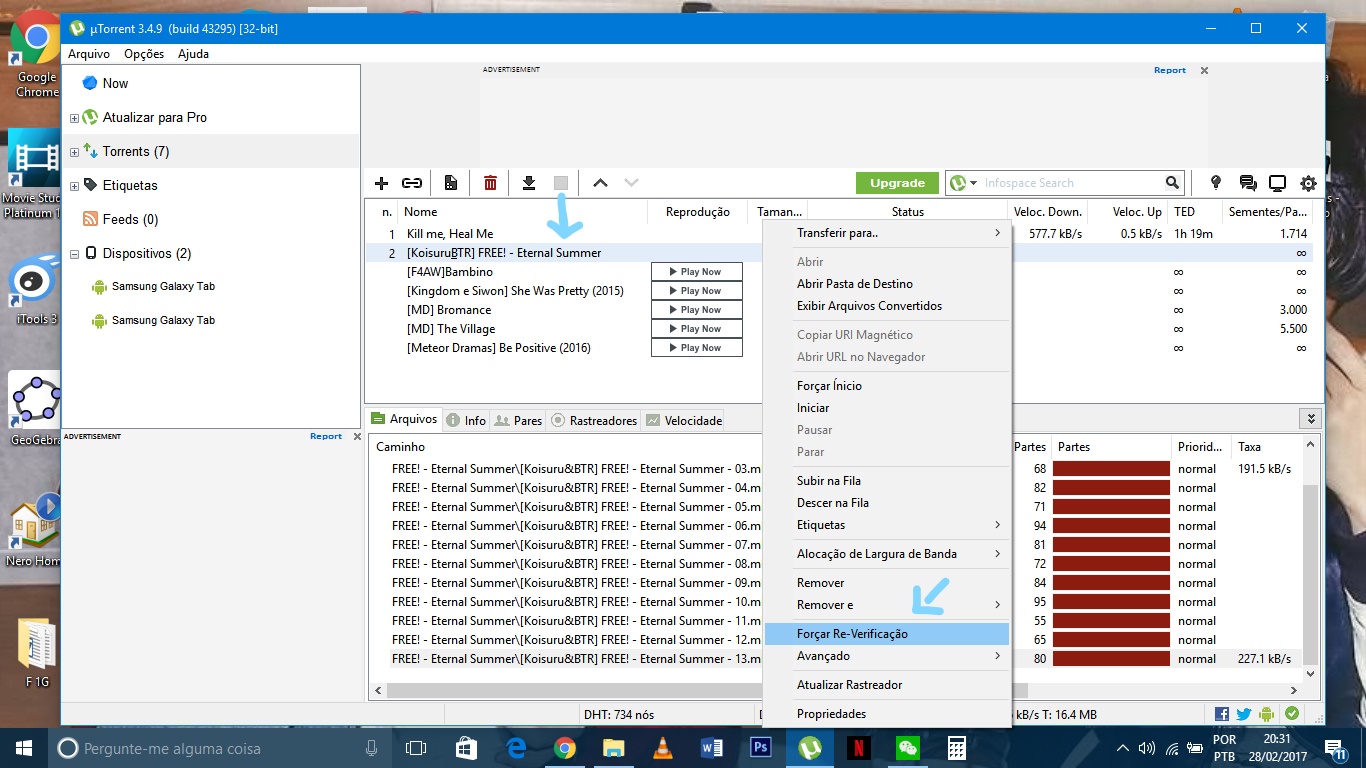The width and height of the screenshot is (1366, 768).
Task: Open Preferences with the gear icon
Action: coord(1308,183)
